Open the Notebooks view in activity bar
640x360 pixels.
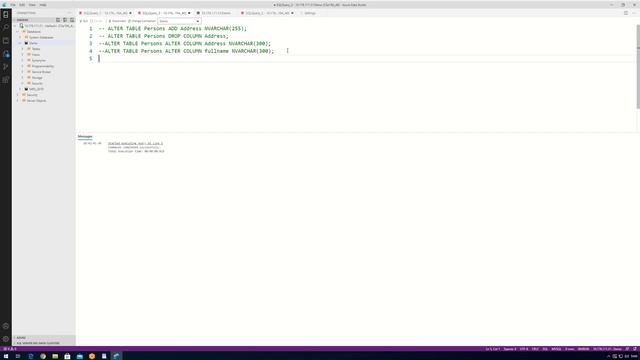coord(6,40)
